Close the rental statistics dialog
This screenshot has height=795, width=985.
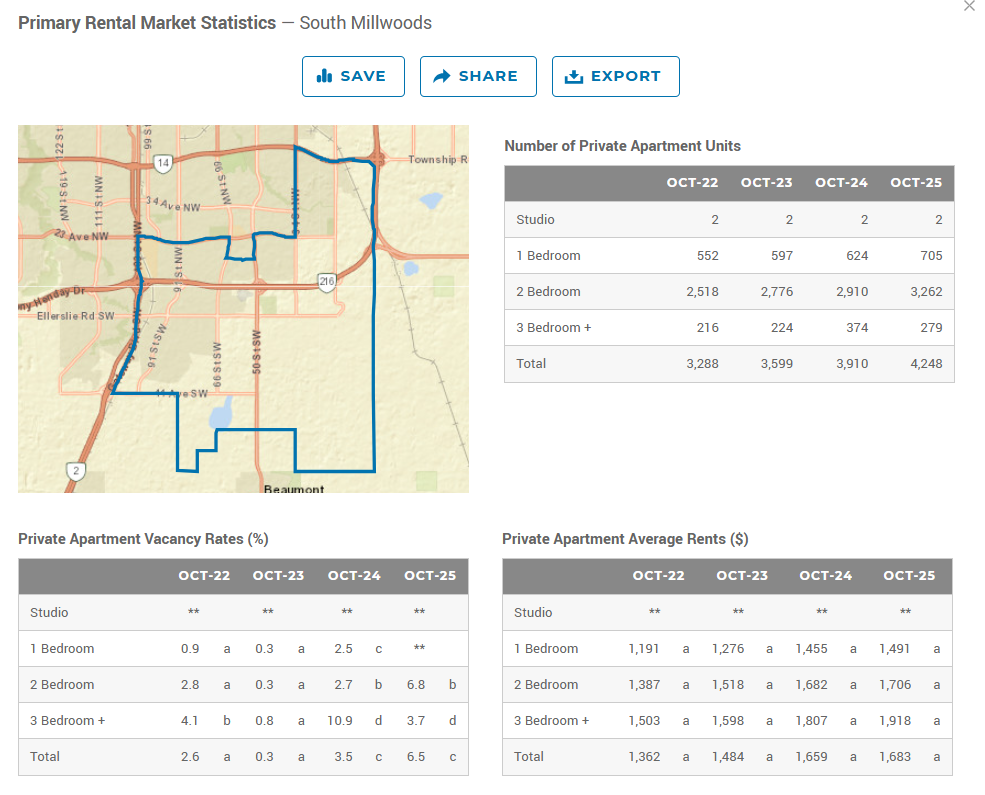tap(968, 7)
